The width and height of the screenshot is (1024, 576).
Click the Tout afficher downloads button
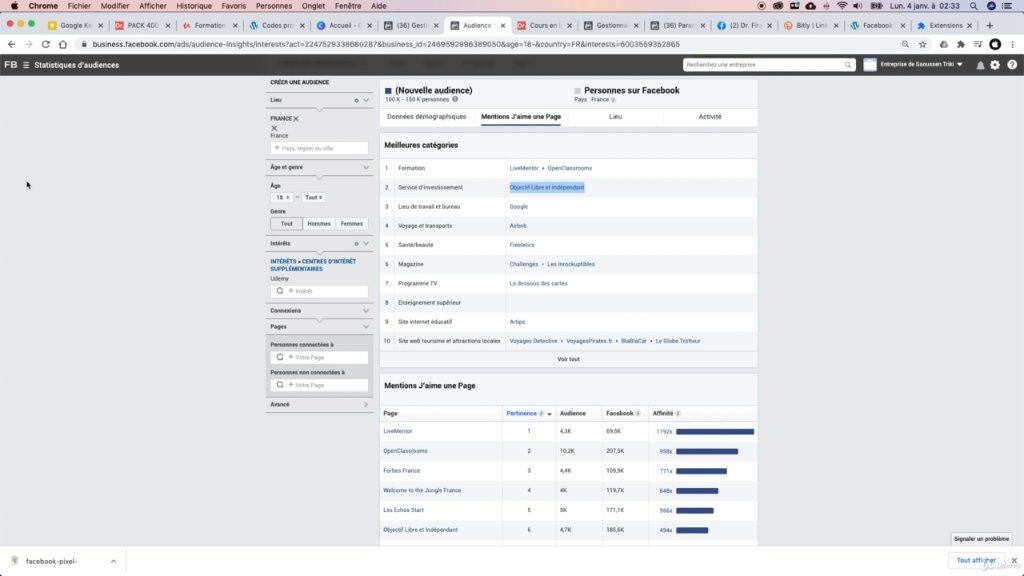click(x=976, y=560)
